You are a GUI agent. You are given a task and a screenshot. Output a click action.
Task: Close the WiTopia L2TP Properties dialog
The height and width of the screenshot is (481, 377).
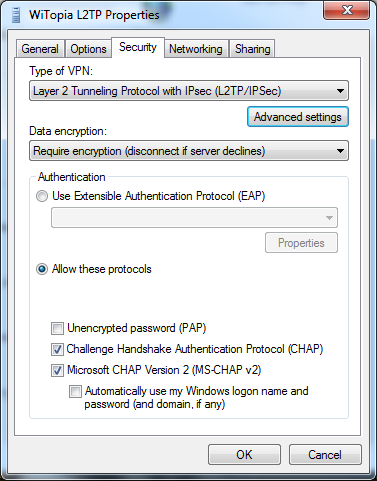pyautogui.click(x=346, y=10)
